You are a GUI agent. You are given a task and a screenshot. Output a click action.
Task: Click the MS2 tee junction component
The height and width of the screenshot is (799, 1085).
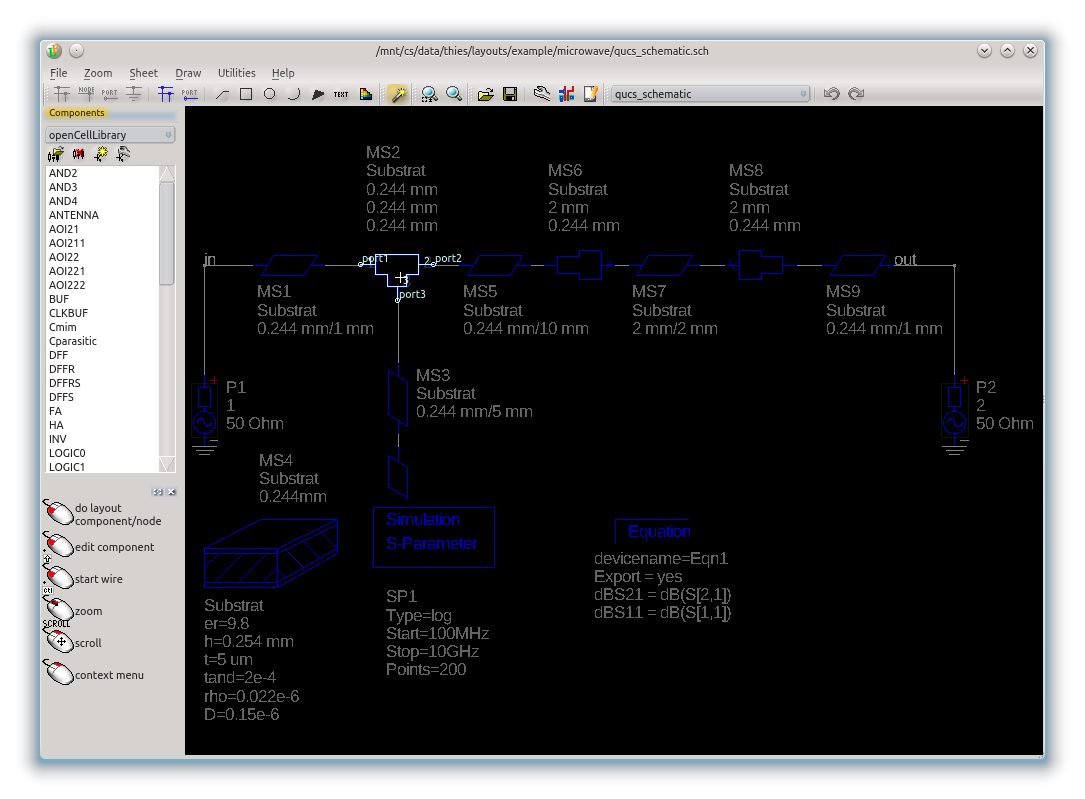(397, 270)
